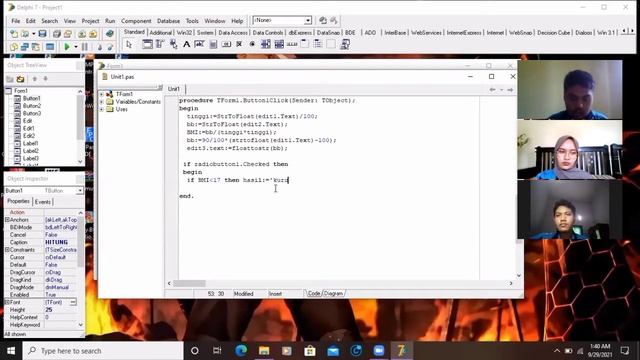The height and width of the screenshot is (360, 640).
Task: Select the arrow pointer palette tool
Action: pos(129,44)
